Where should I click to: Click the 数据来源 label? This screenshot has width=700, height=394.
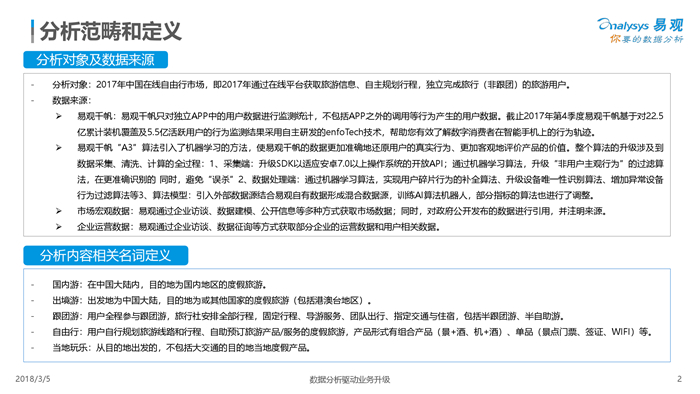coord(71,100)
